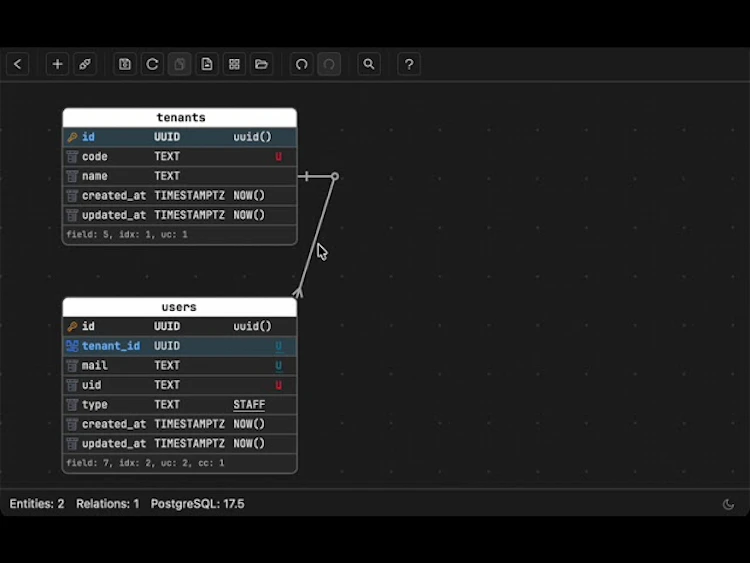Image resolution: width=750 pixels, height=563 pixels.
Task: Click the key icon in tenants id row
Action: (72, 137)
